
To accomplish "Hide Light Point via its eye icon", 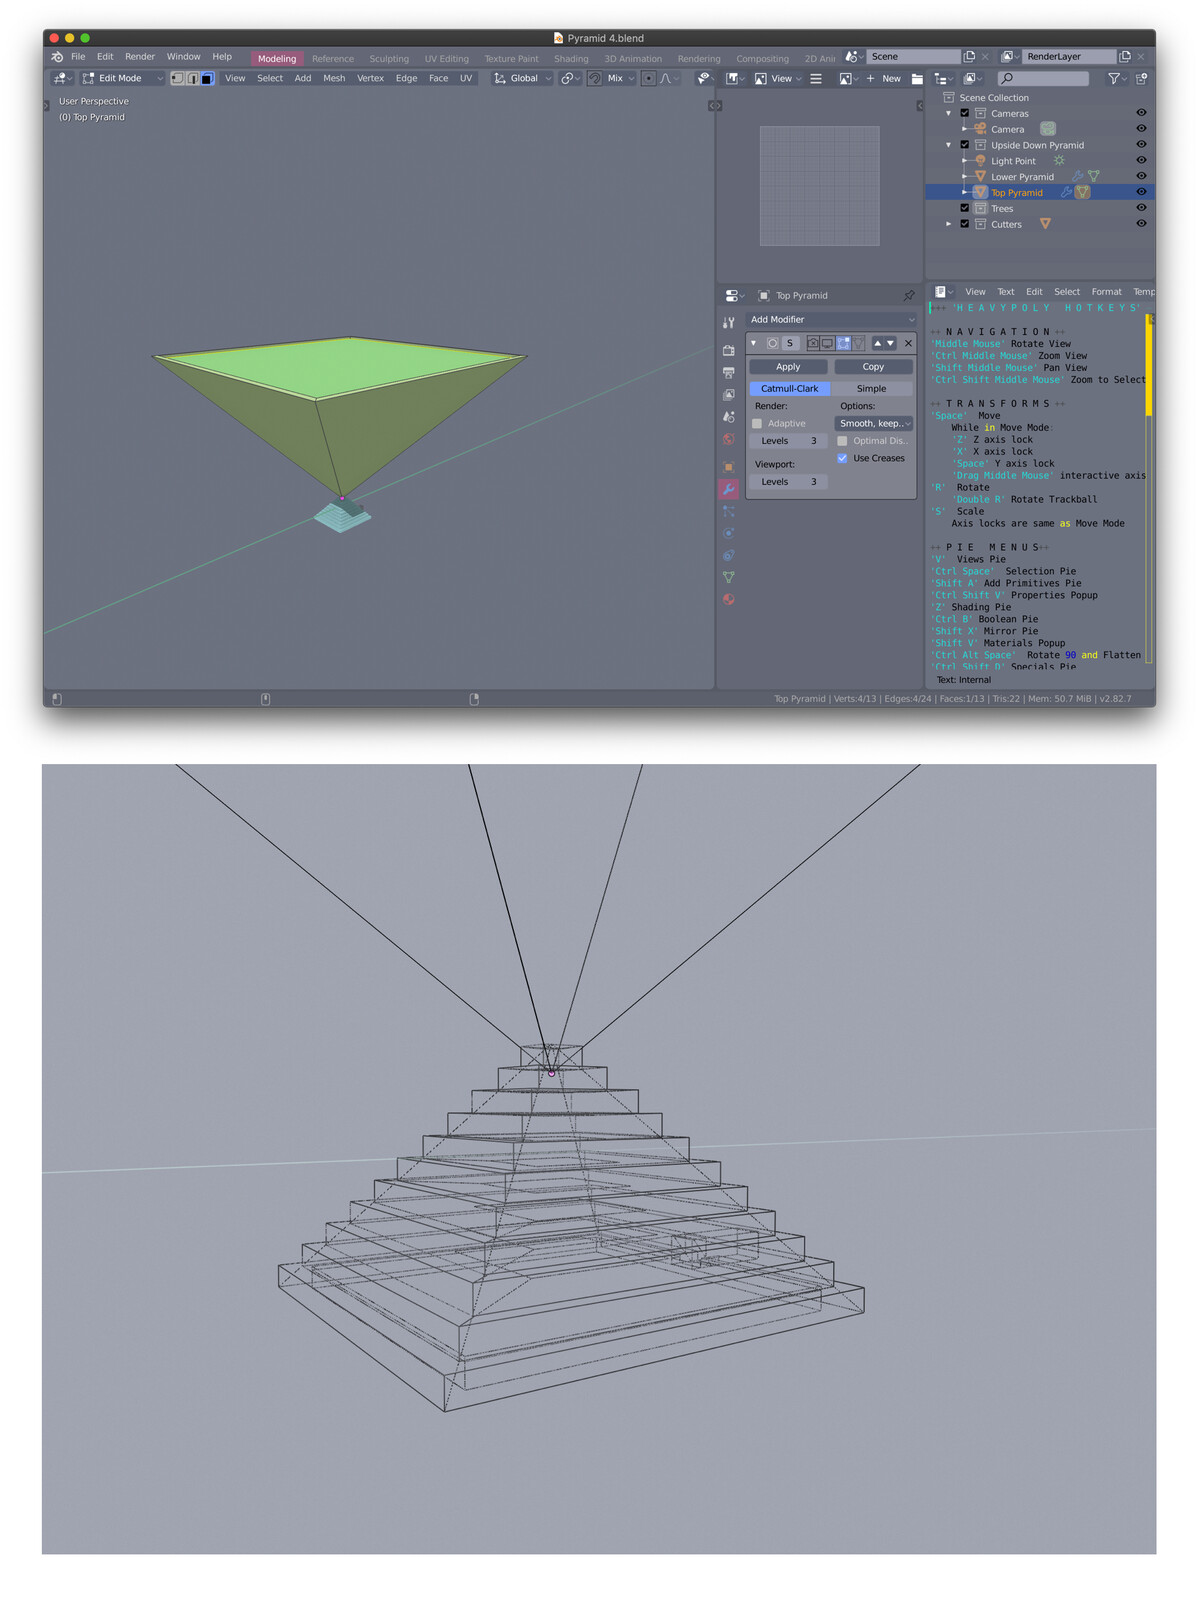I will coord(1141,160).
